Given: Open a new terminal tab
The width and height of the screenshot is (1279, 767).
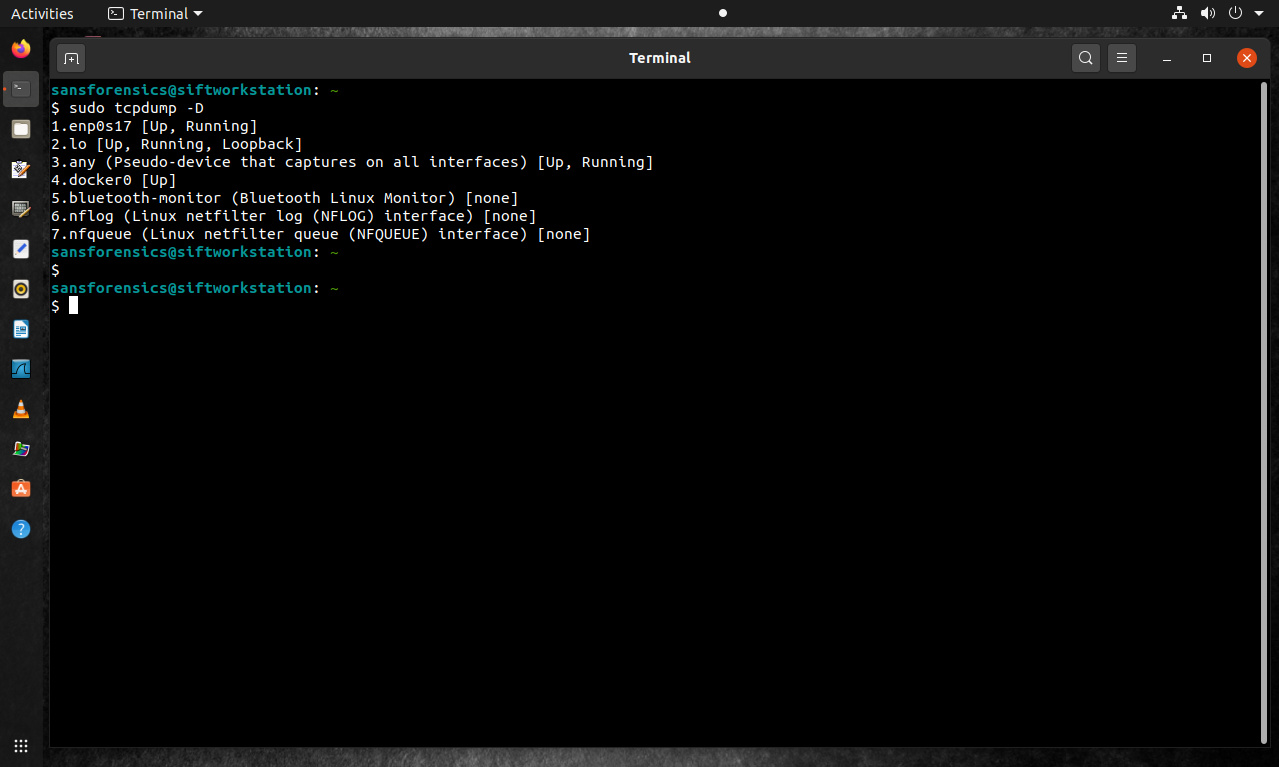Looking at the screenshot, I should point(71,58).
